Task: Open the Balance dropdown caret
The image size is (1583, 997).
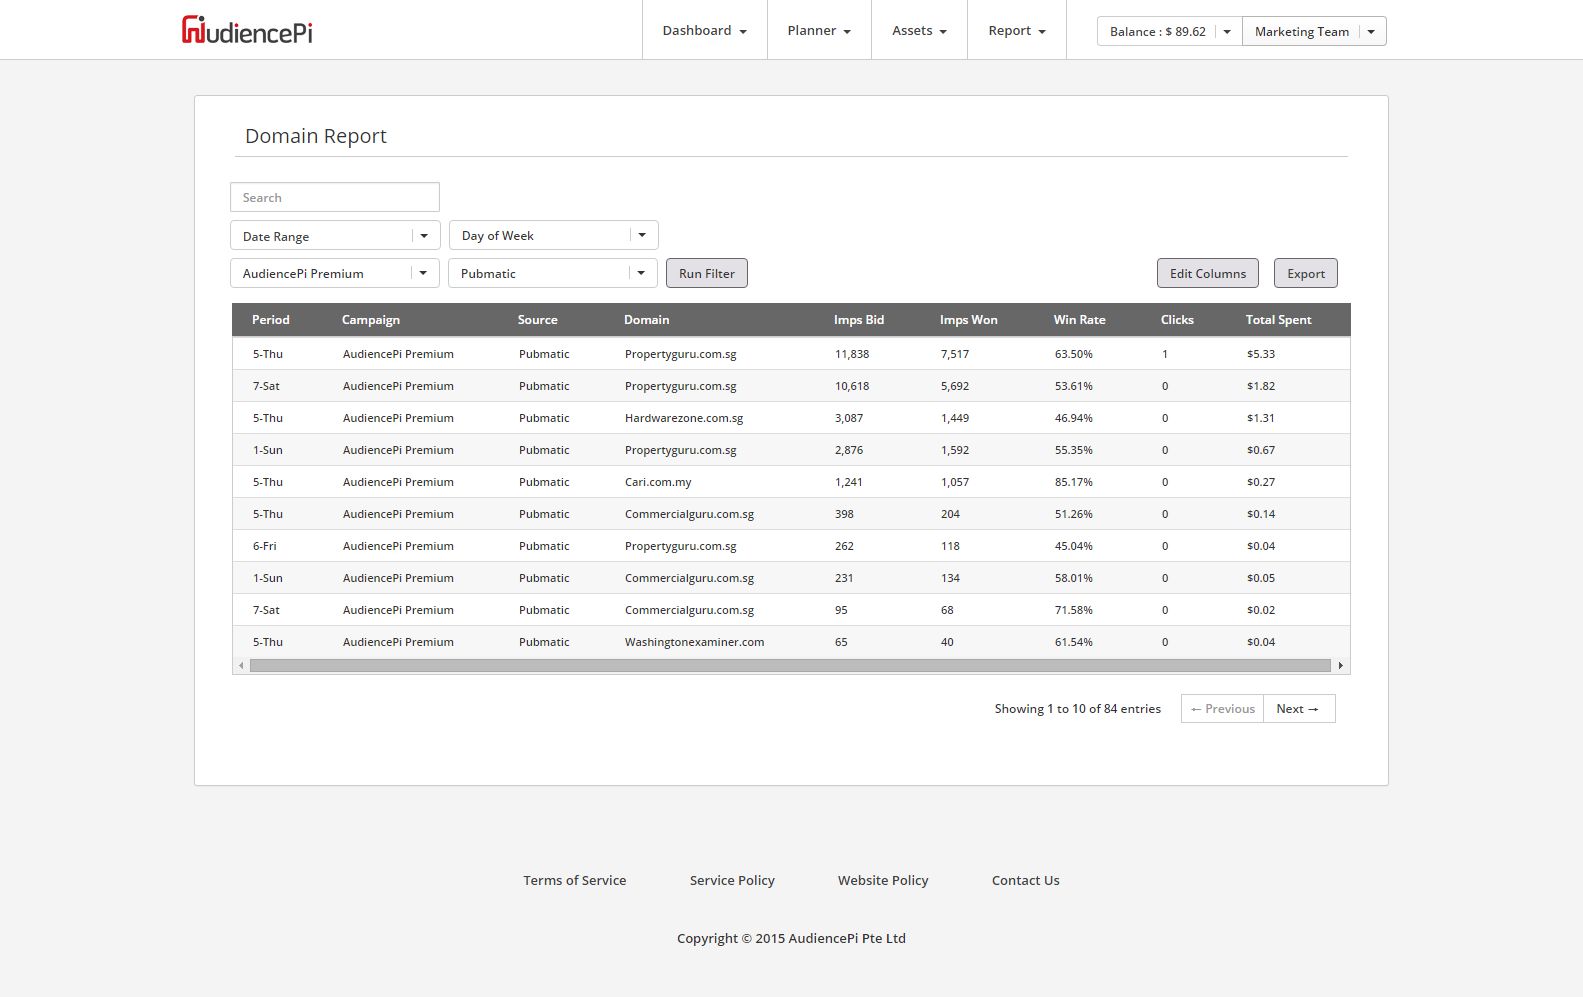Action: [1227, 32]
